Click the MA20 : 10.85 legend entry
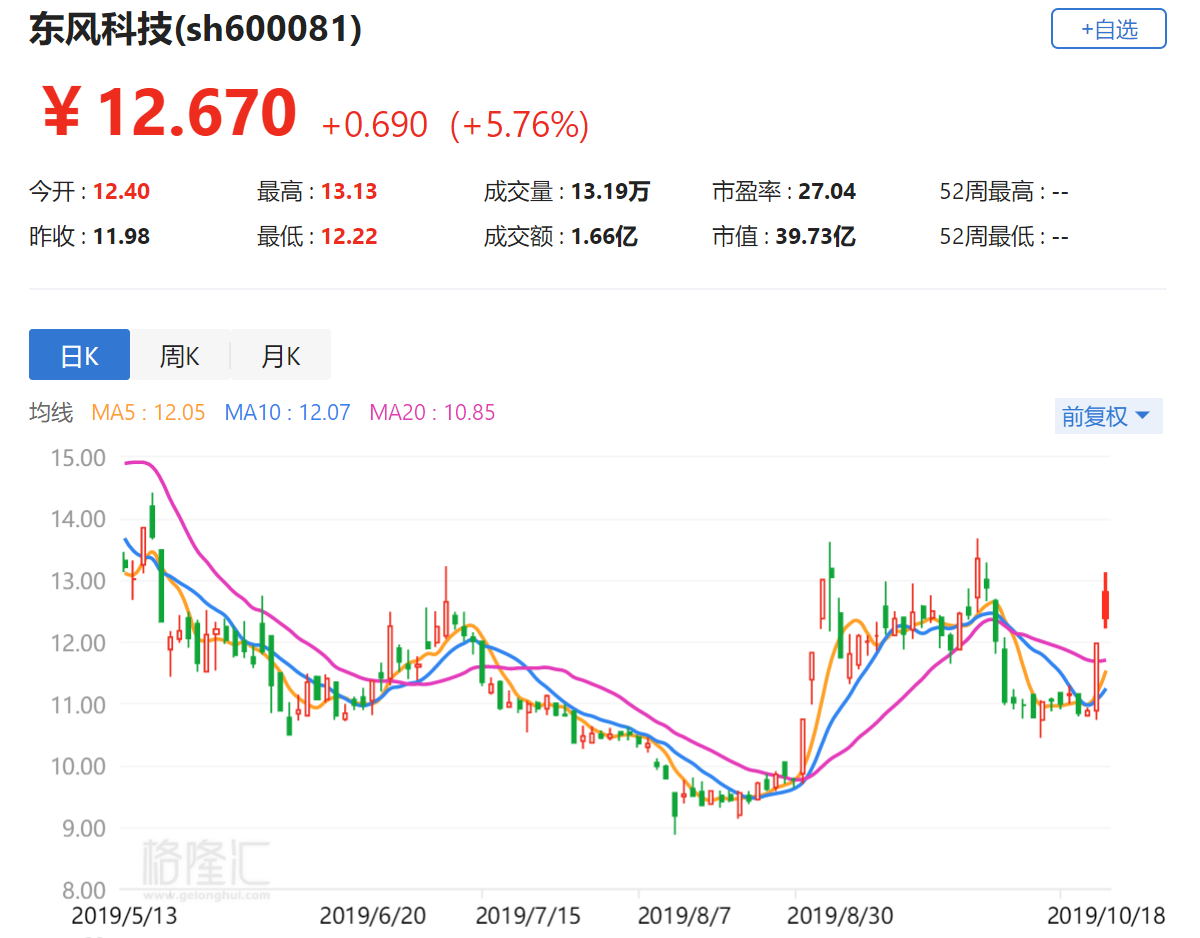This screenshot has width=1200, height=938. click(x=432, y=412)
